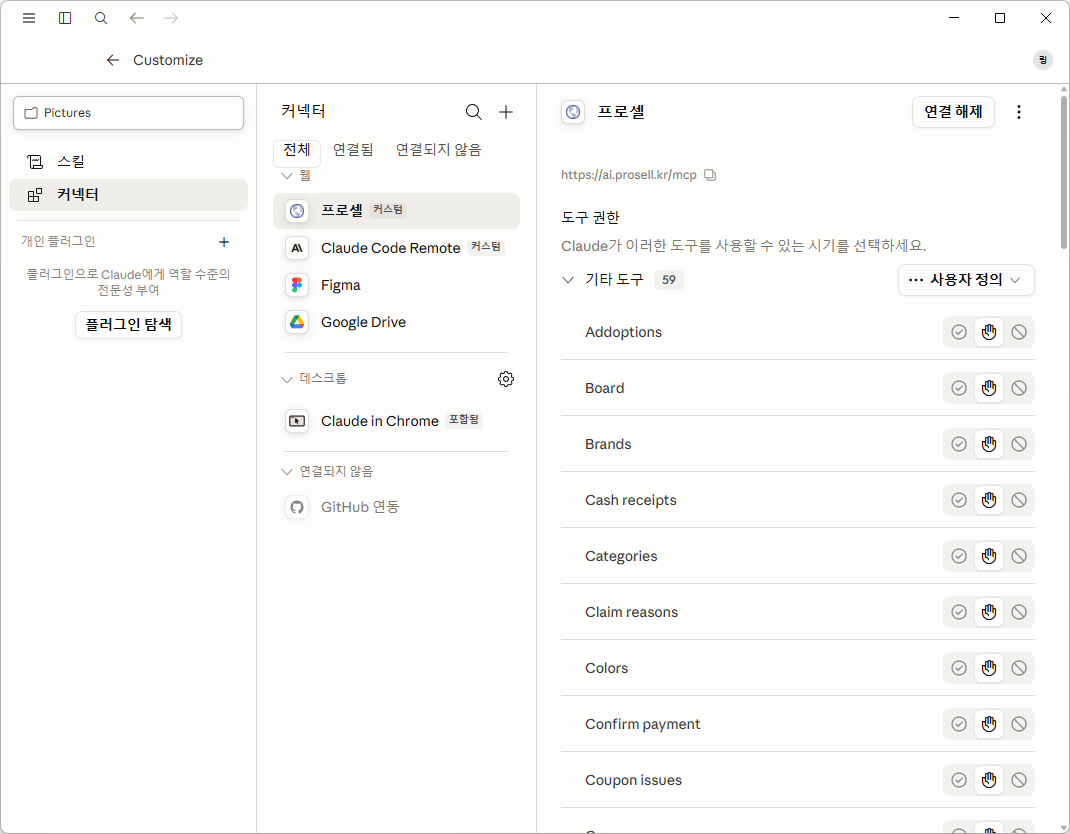1070x834 pixels.
Task: Block the Confirm payment tool
Action: tap(1019, 724)
